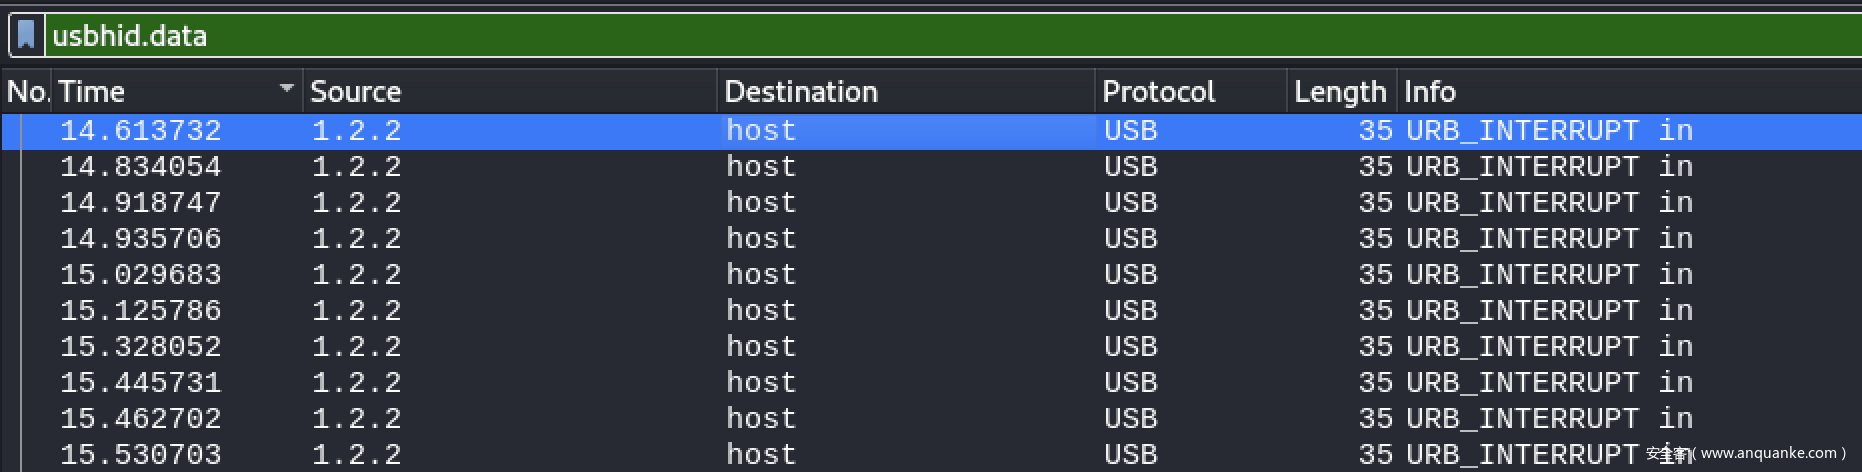Click the display filter bookmark icon
Image resolution: width=1862 pixels, height=472 pixels.
click(26, 36)
